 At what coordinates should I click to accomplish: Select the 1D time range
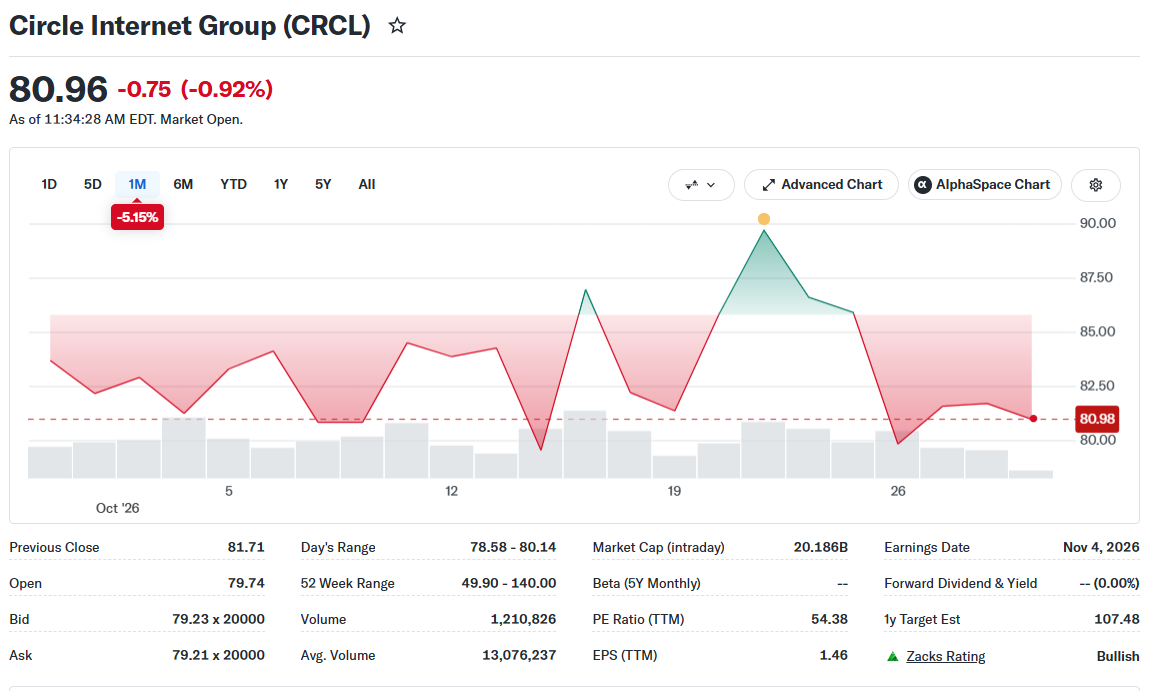[x=48, y=184]
